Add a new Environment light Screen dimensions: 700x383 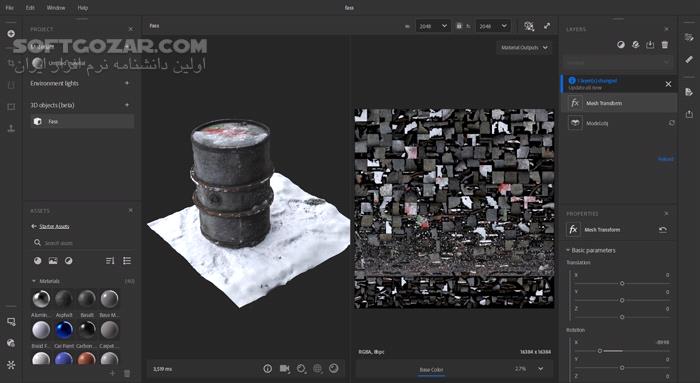tap(127, 83)
